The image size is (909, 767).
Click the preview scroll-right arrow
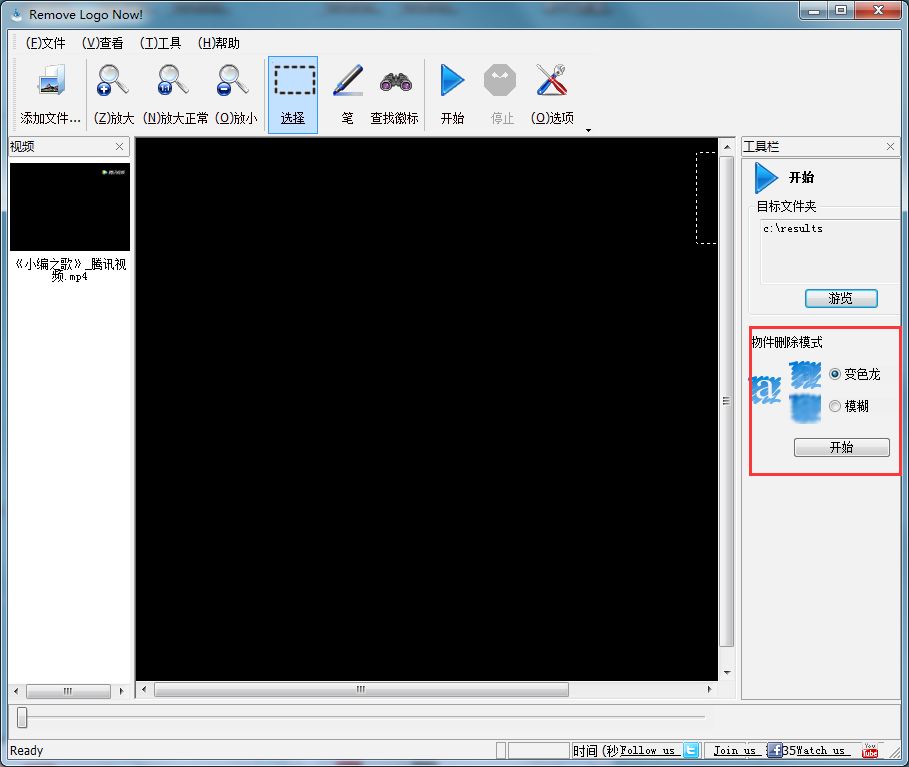coord(709,689)
